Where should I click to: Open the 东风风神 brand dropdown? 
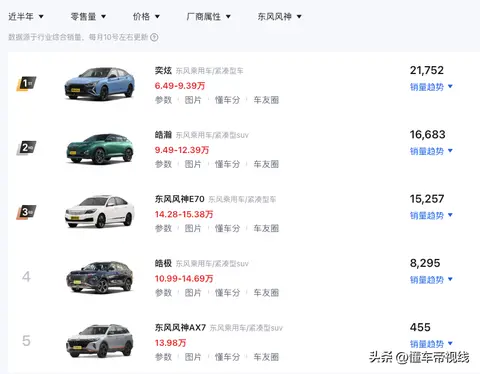pyautogui.click(x=279, y=16)
